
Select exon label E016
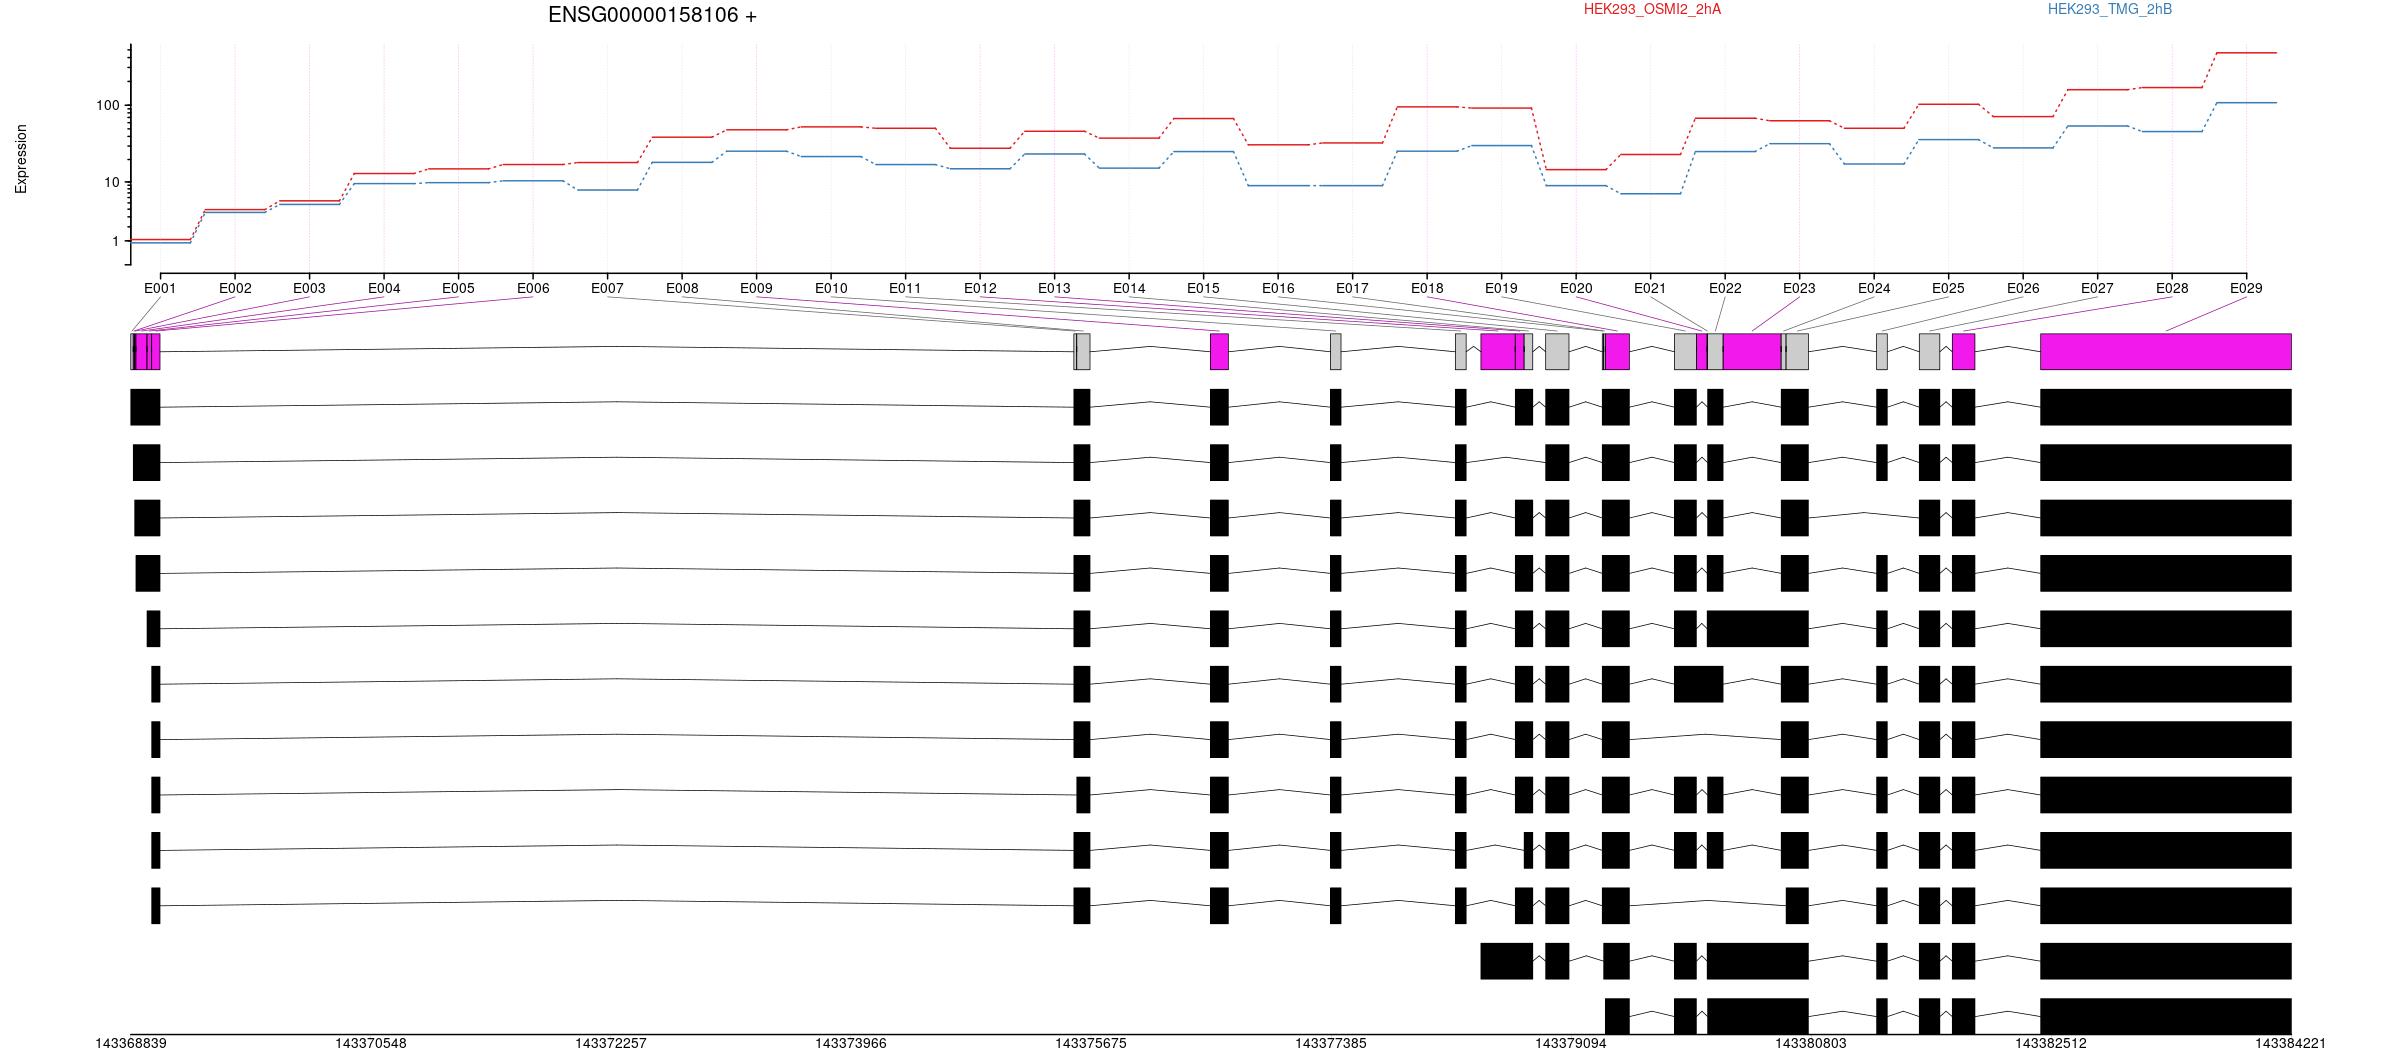[1278, 288]
